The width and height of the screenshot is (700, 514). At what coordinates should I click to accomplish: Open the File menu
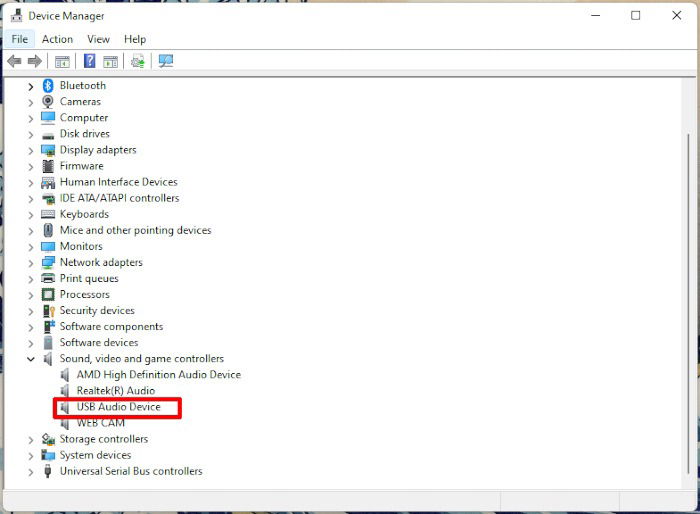[20, 39]
